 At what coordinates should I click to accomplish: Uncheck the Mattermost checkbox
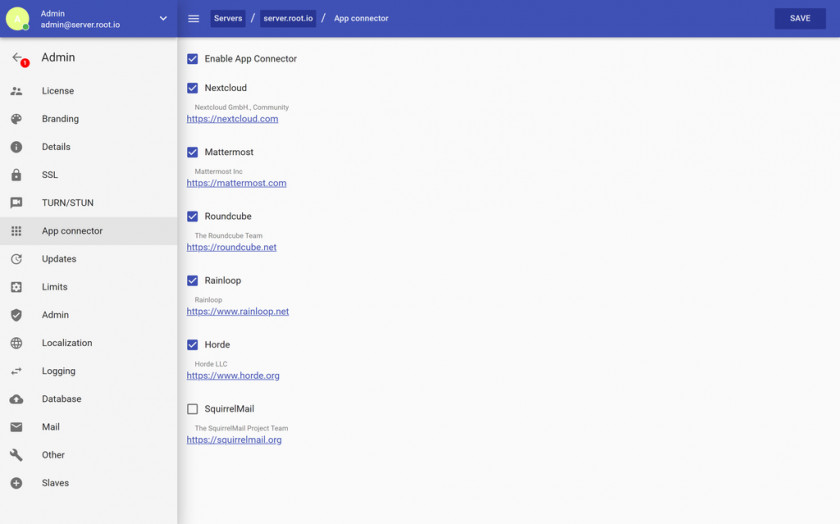click(x=192, y=152)
